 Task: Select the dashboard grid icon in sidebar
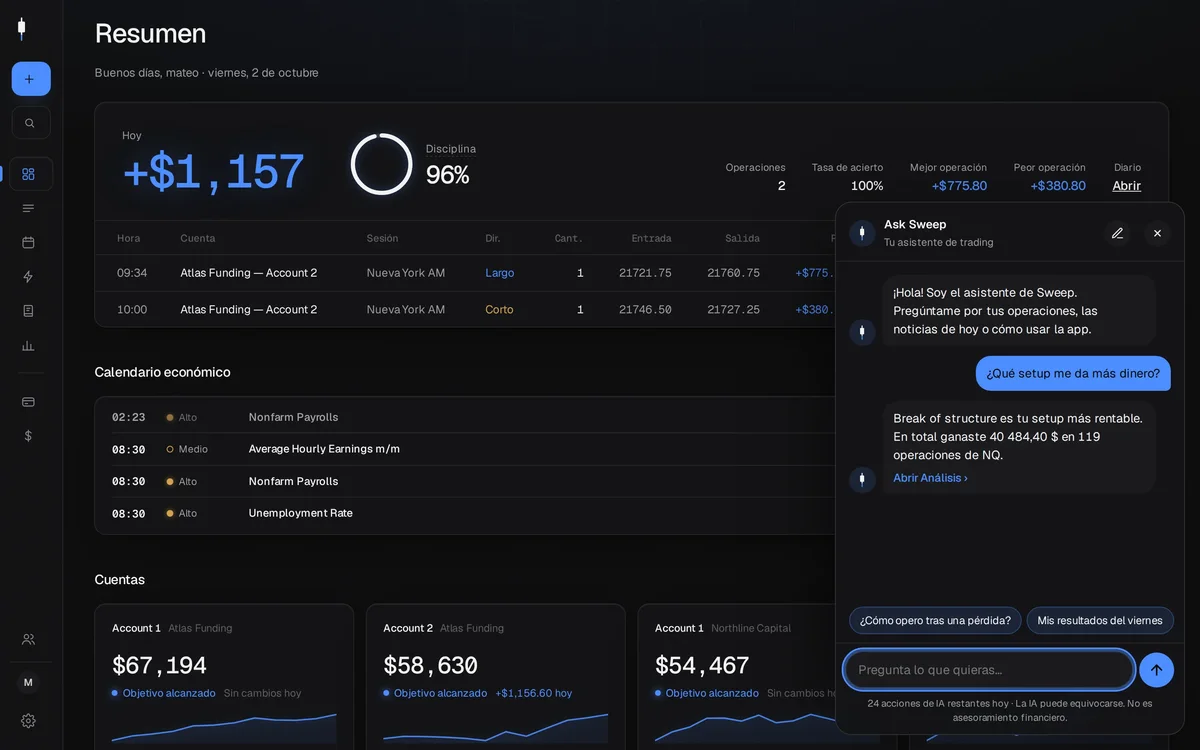(28, 174)
